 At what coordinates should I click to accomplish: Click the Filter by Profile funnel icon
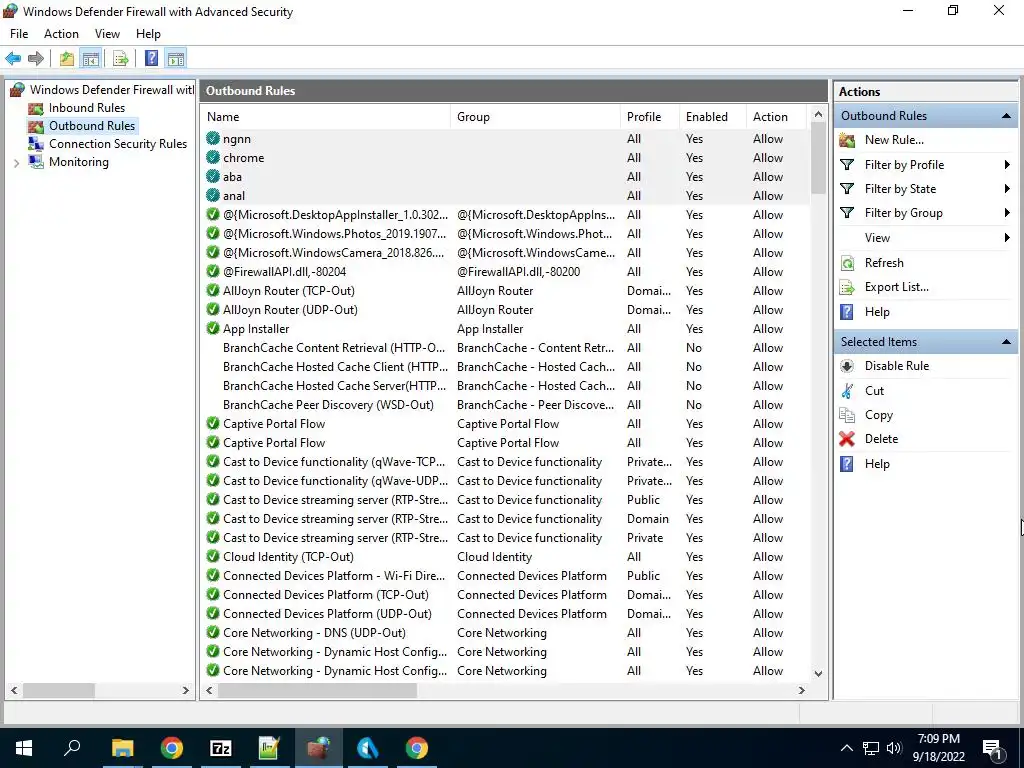tap(847, 165)
